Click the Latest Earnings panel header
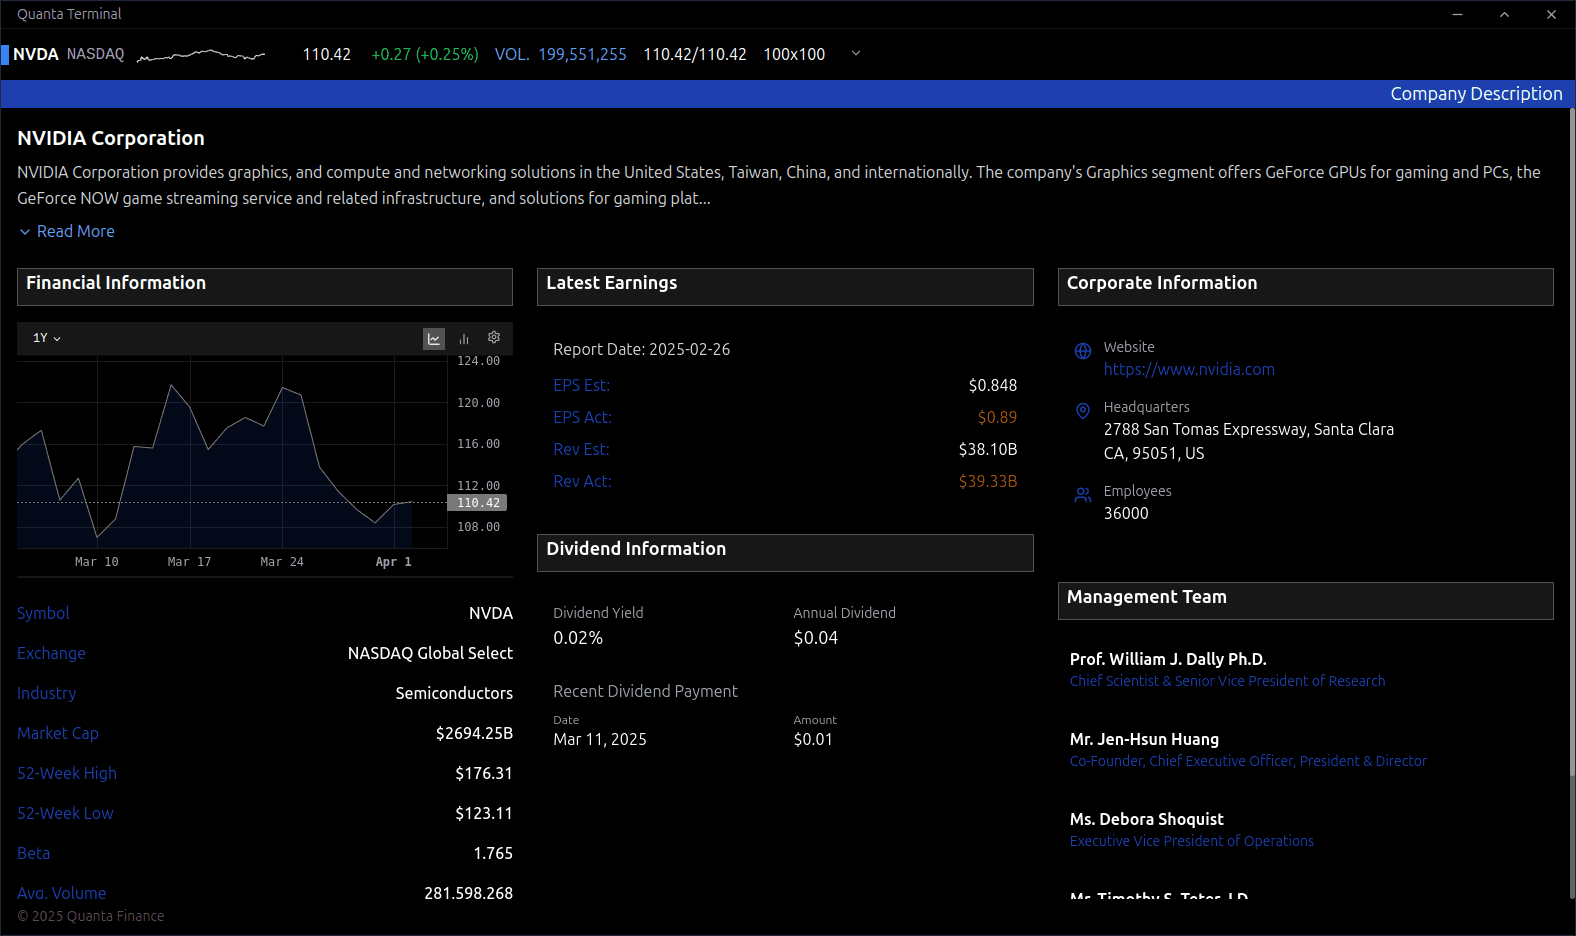 (x=785, y=287)
